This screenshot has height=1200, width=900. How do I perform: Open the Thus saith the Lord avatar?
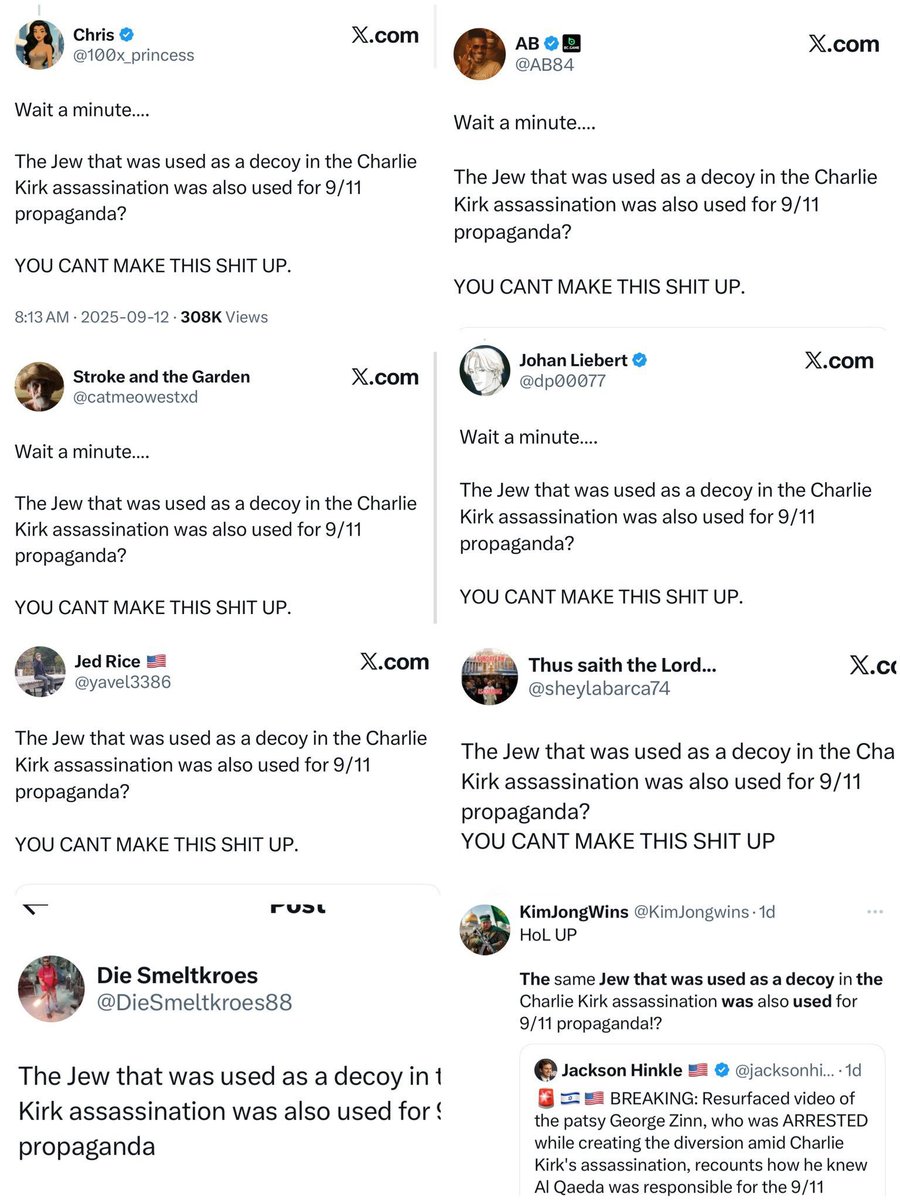click(489, 677)
